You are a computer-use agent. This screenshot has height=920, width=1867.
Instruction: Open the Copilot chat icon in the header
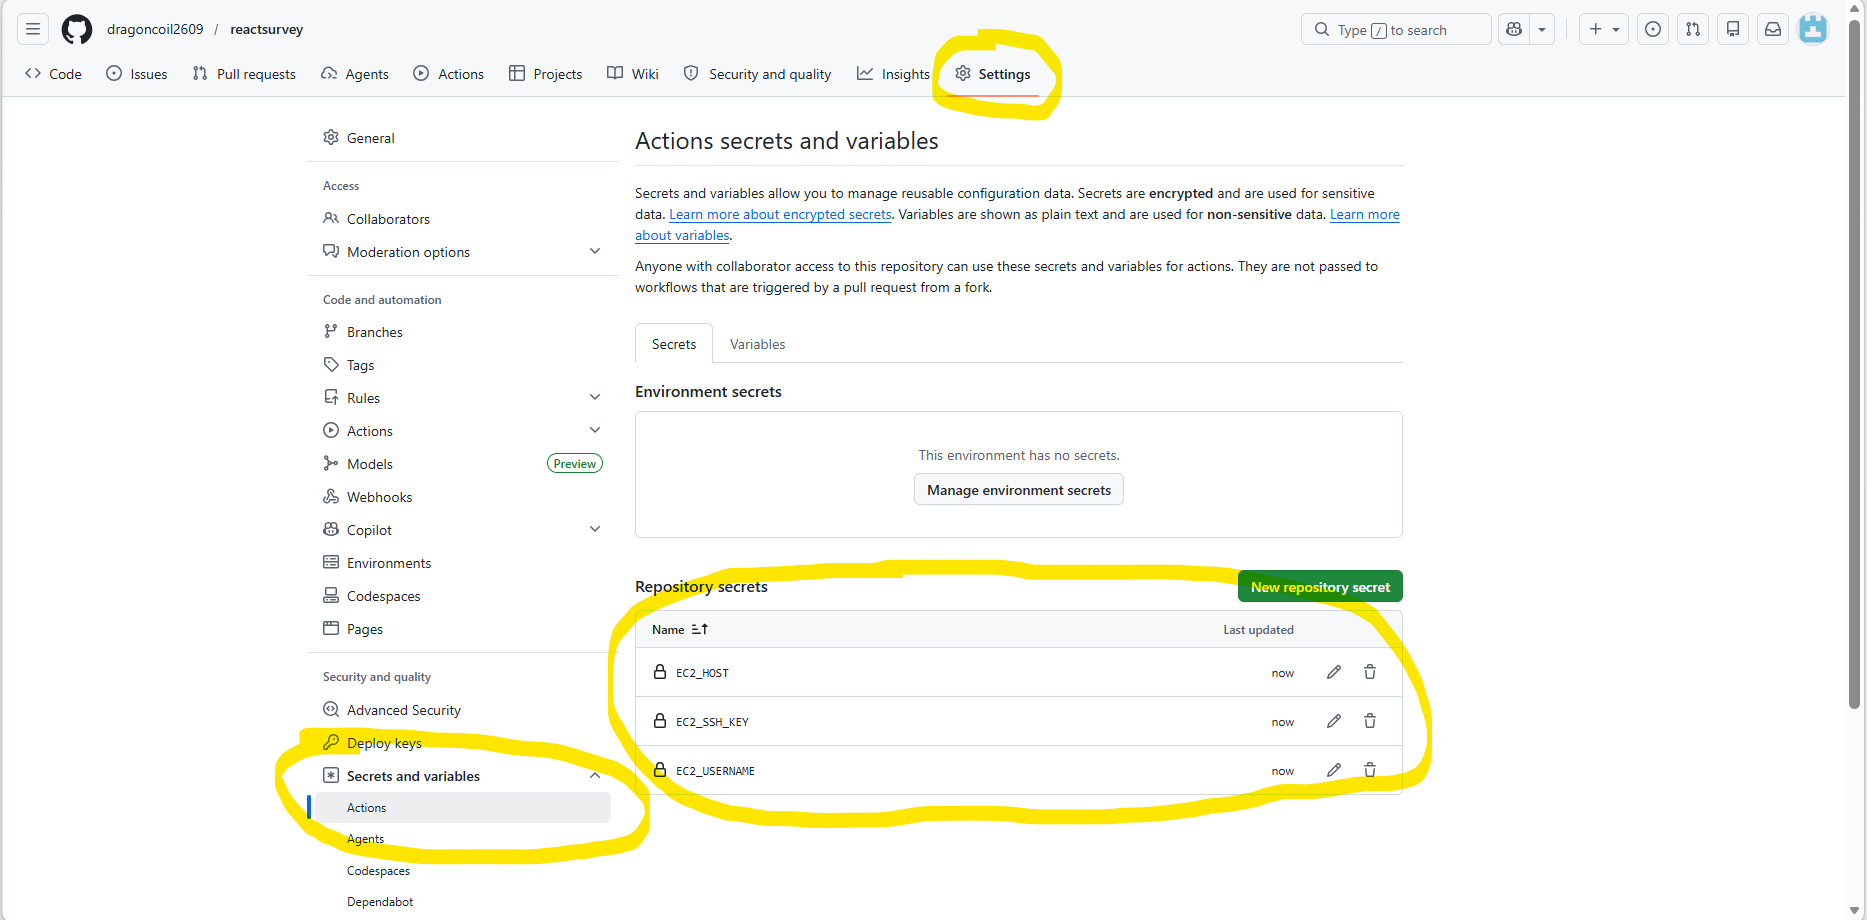[1514, 29]
